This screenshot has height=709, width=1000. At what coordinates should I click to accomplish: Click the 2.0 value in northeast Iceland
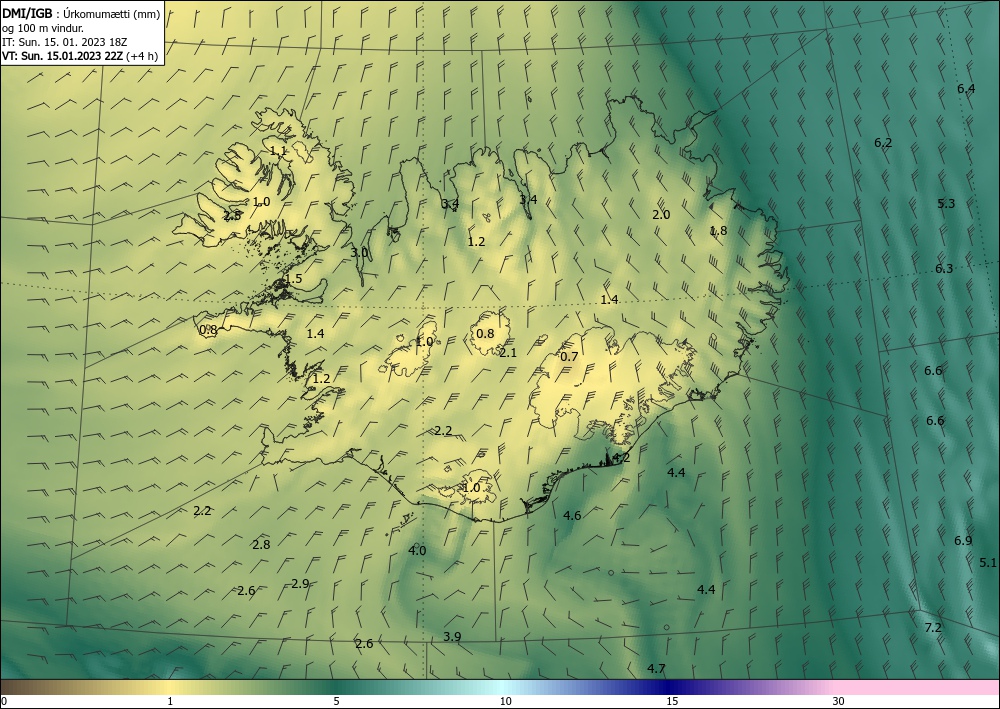point(661,214)
